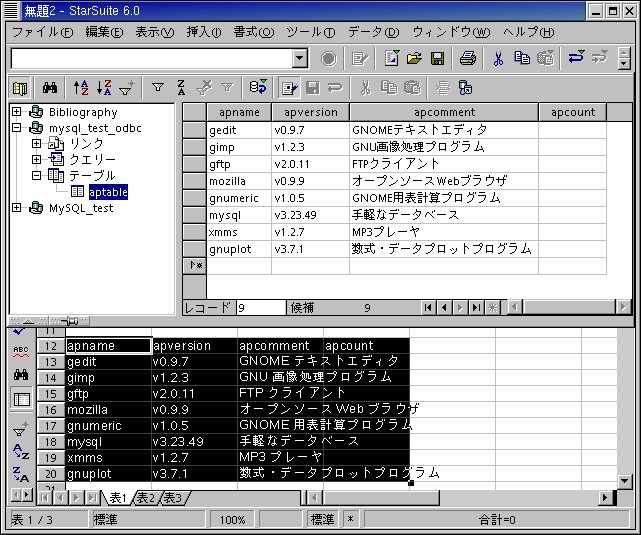Select row header 16 in spreadsheet
The image size is (641, 535).
(51, 410)
